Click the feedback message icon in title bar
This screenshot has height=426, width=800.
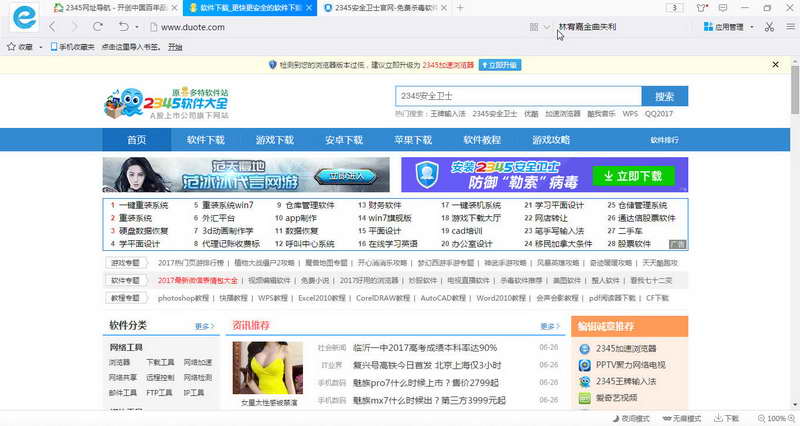(722, 8)
